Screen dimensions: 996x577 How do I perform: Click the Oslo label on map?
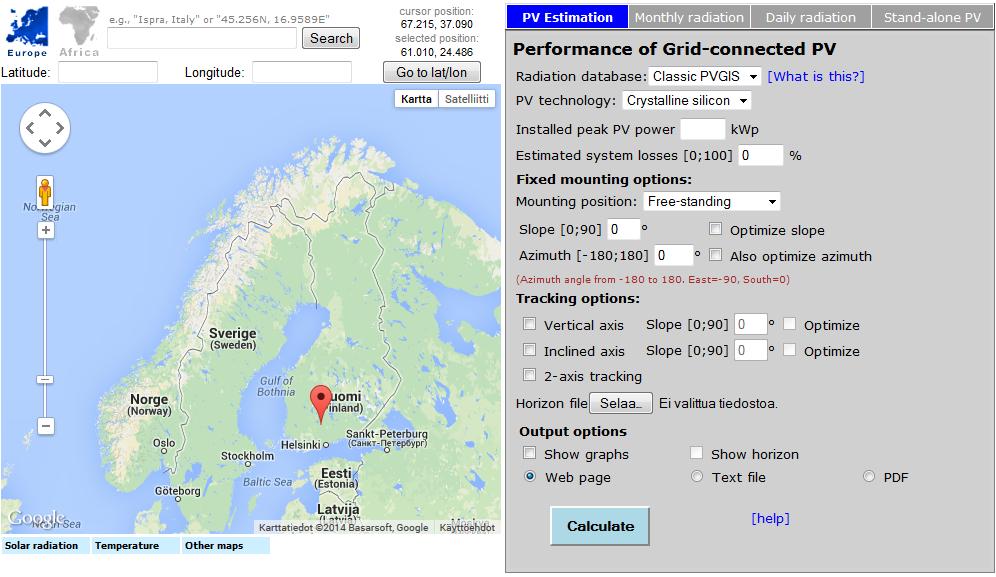tap(163, 443)
